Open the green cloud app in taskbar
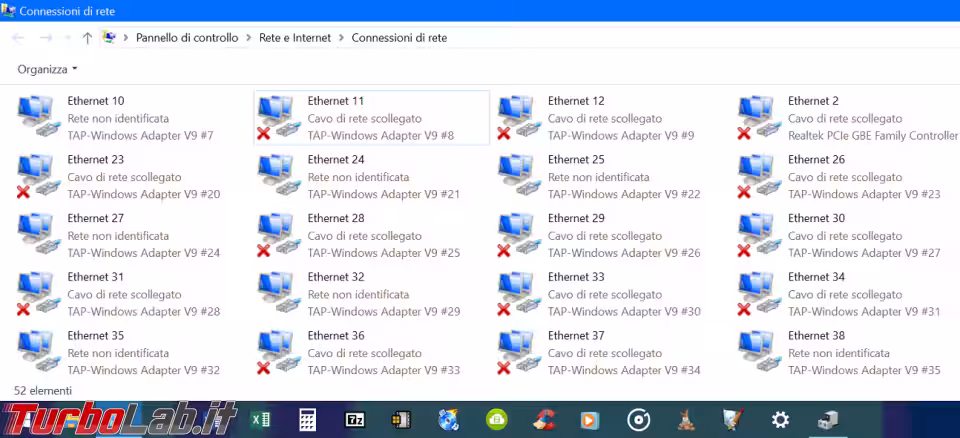The height and width of the screenshot is (438, 960). pos(496,420)
